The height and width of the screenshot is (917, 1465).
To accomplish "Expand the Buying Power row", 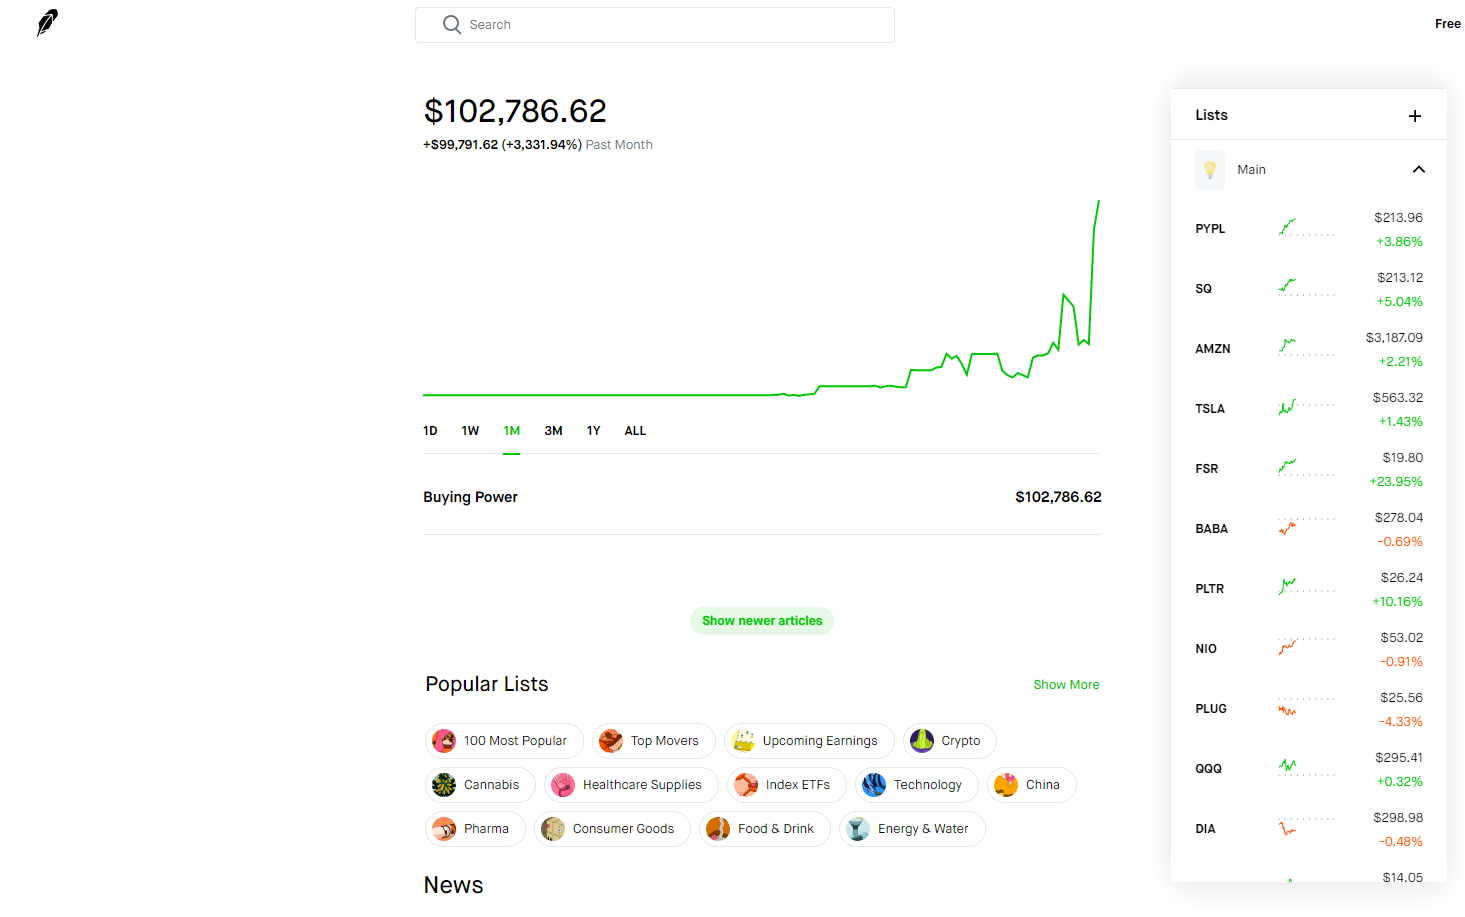I will (x=762, y=497).
